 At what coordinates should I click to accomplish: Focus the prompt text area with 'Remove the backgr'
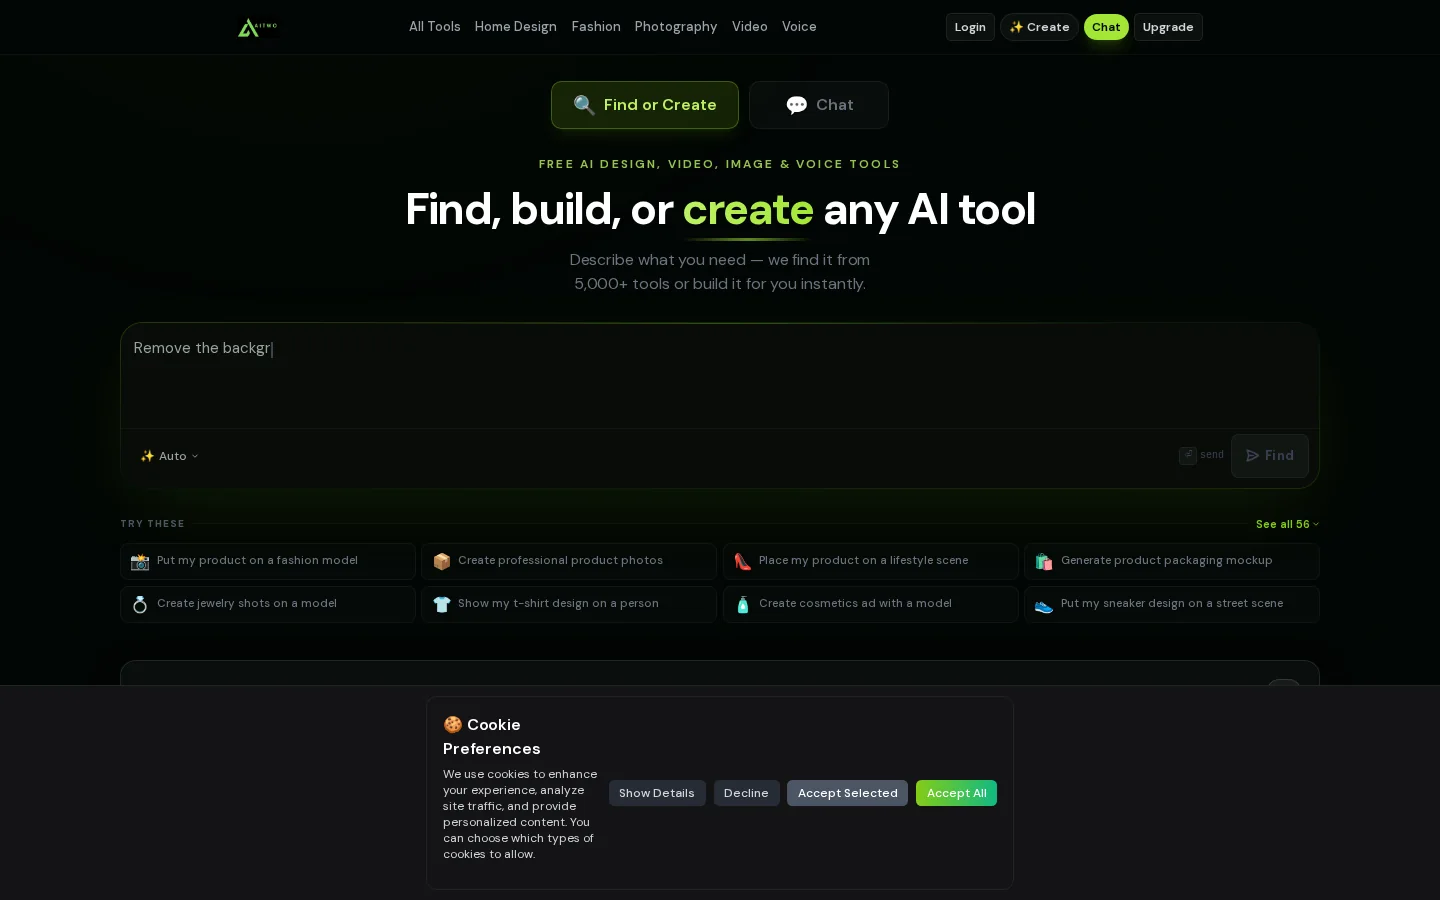(720, 376)
